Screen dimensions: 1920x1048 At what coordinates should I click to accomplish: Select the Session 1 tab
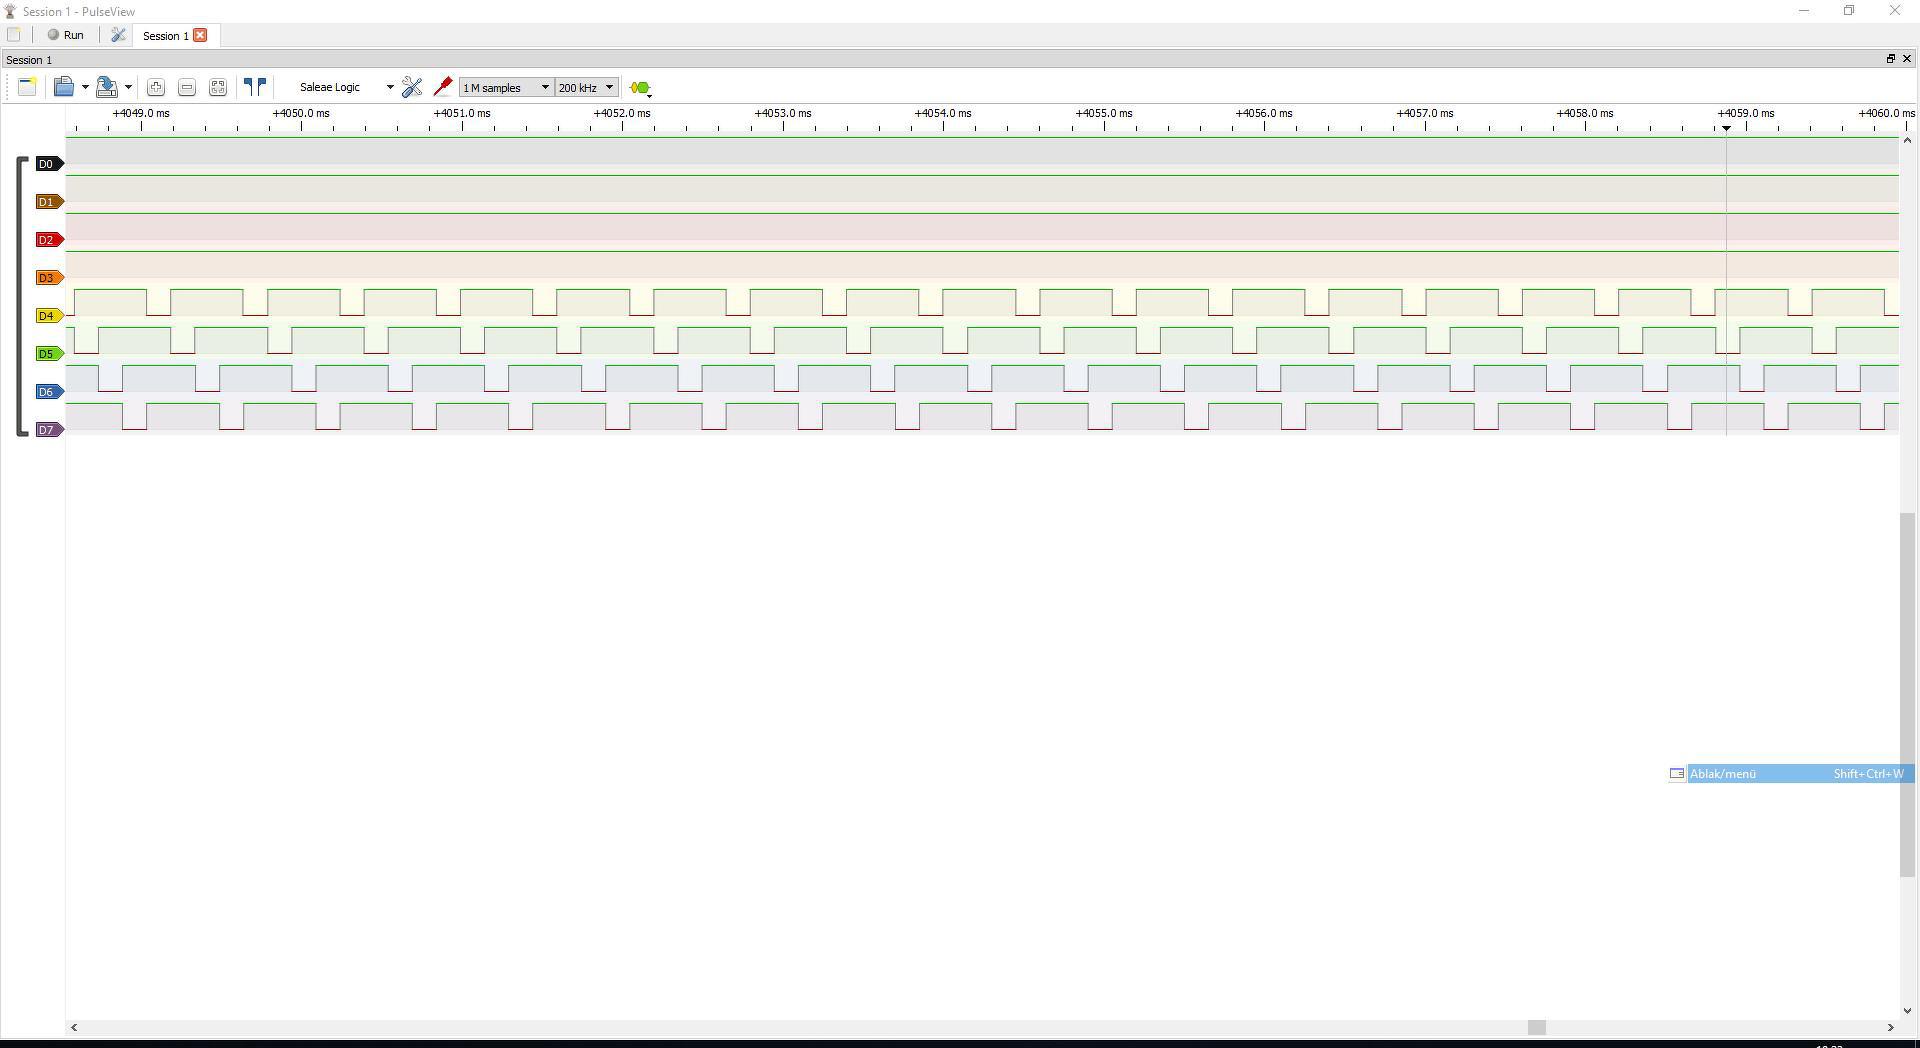pos(165,36)
